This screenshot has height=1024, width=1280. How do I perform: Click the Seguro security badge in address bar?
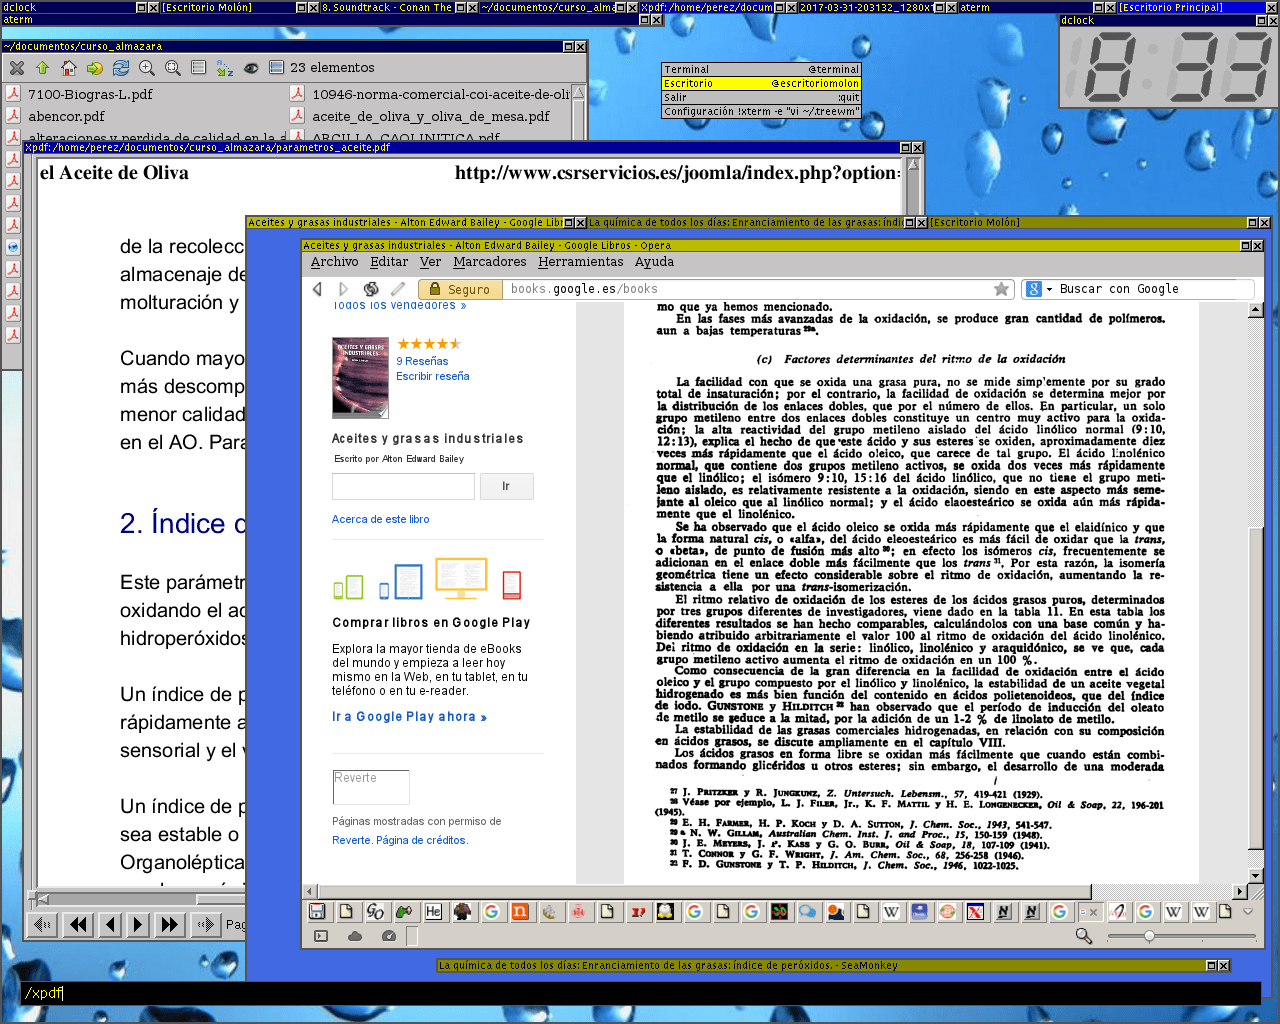click(460, 289)
